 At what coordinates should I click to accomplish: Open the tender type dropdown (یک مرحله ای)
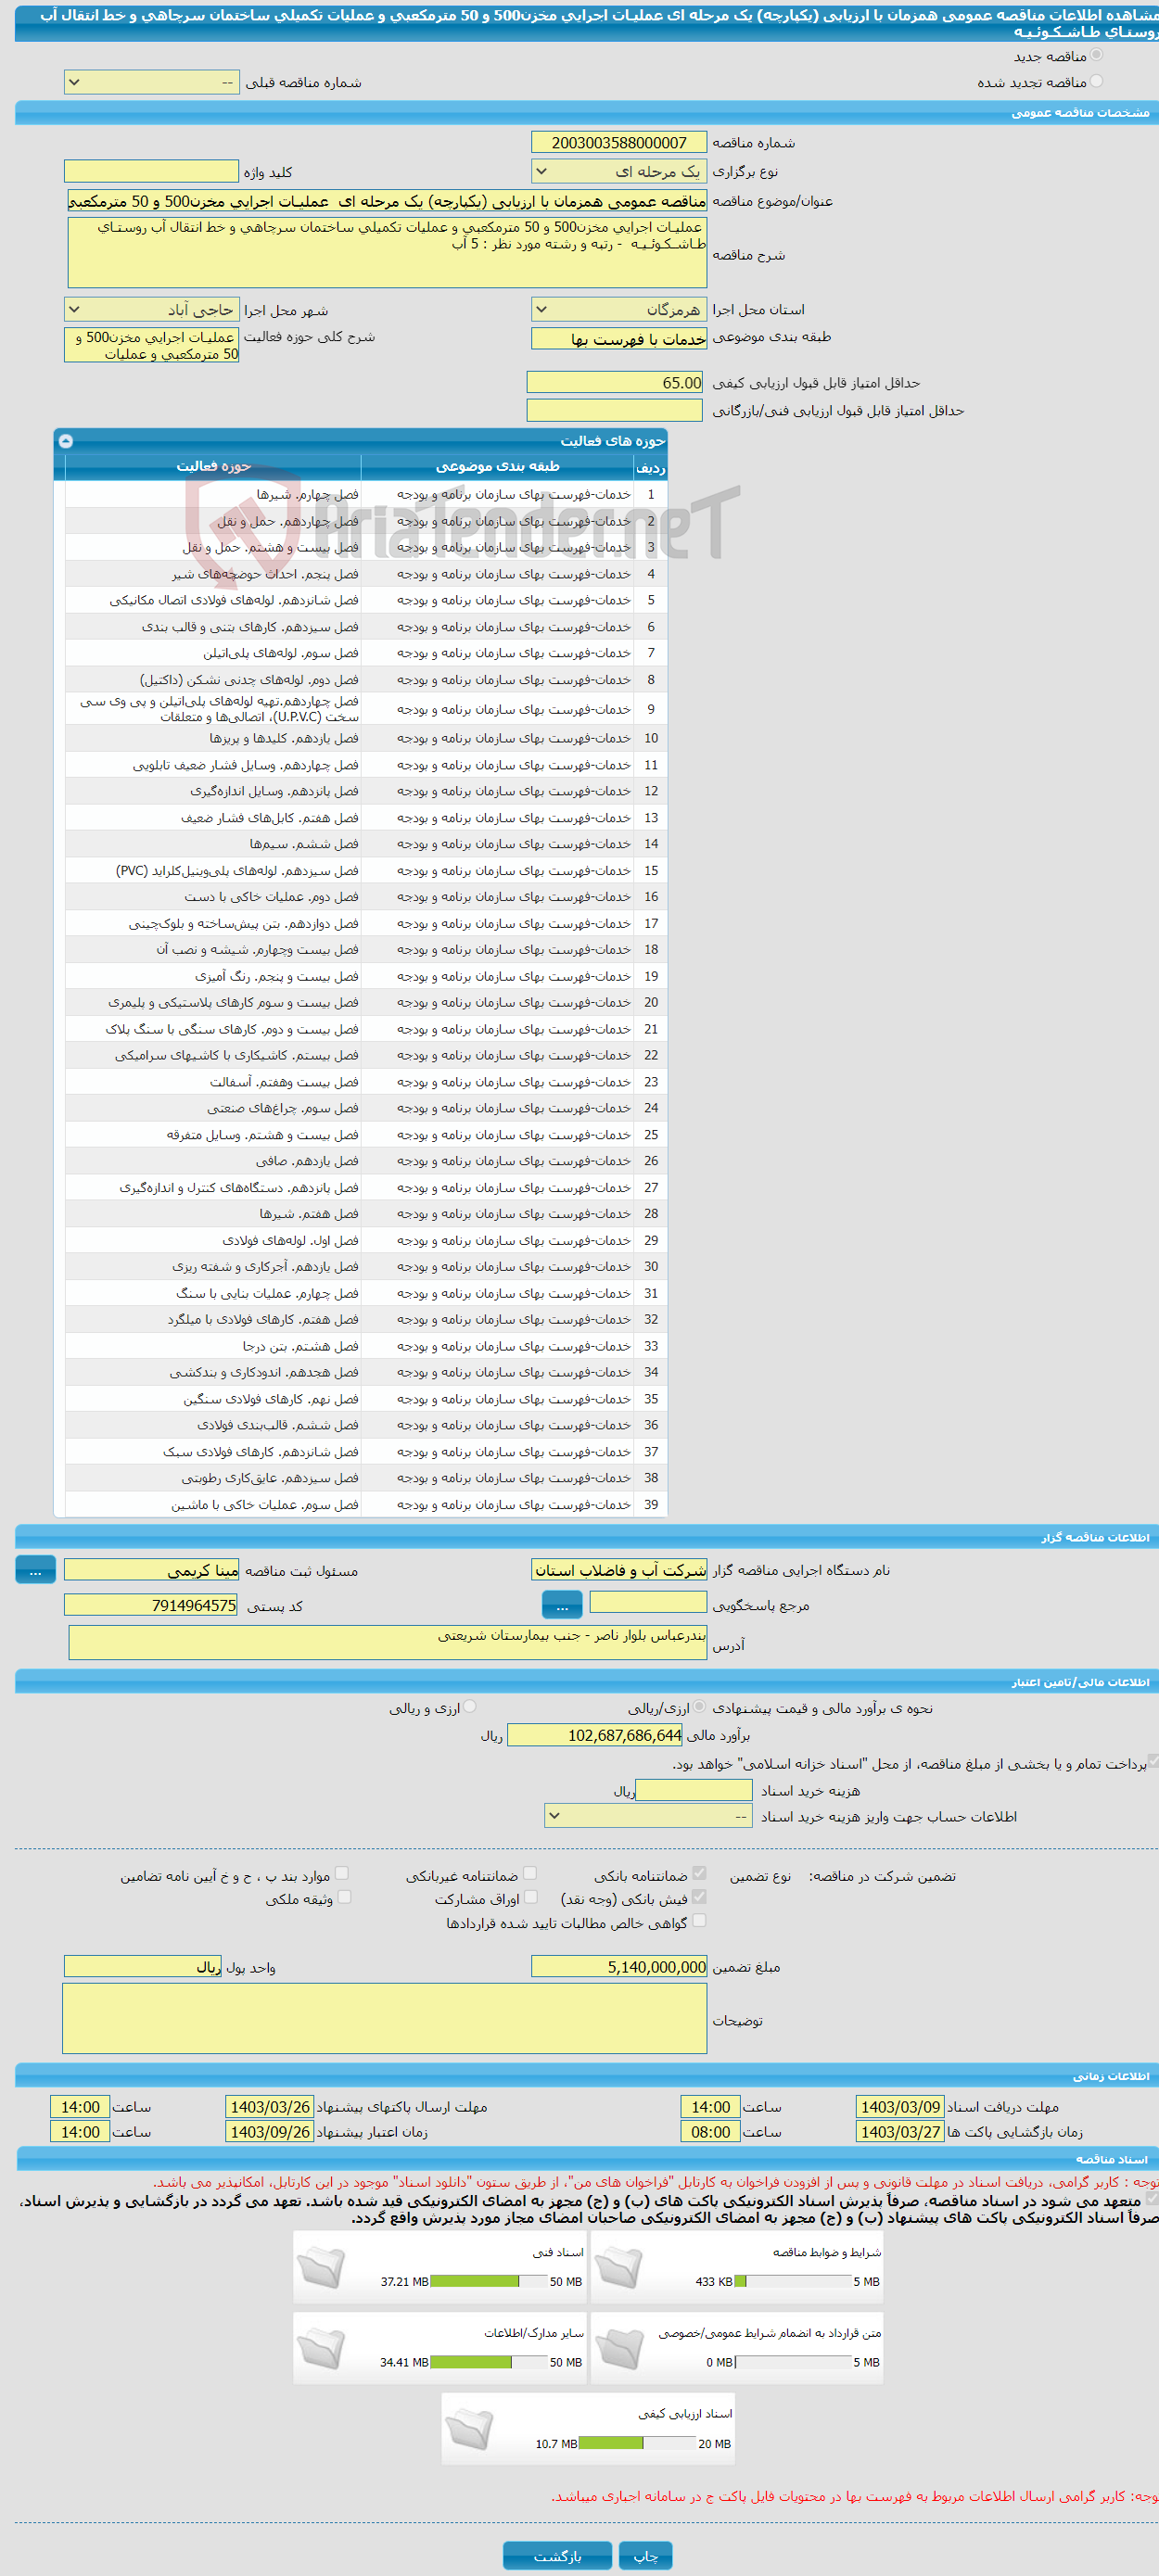(619, 172)
